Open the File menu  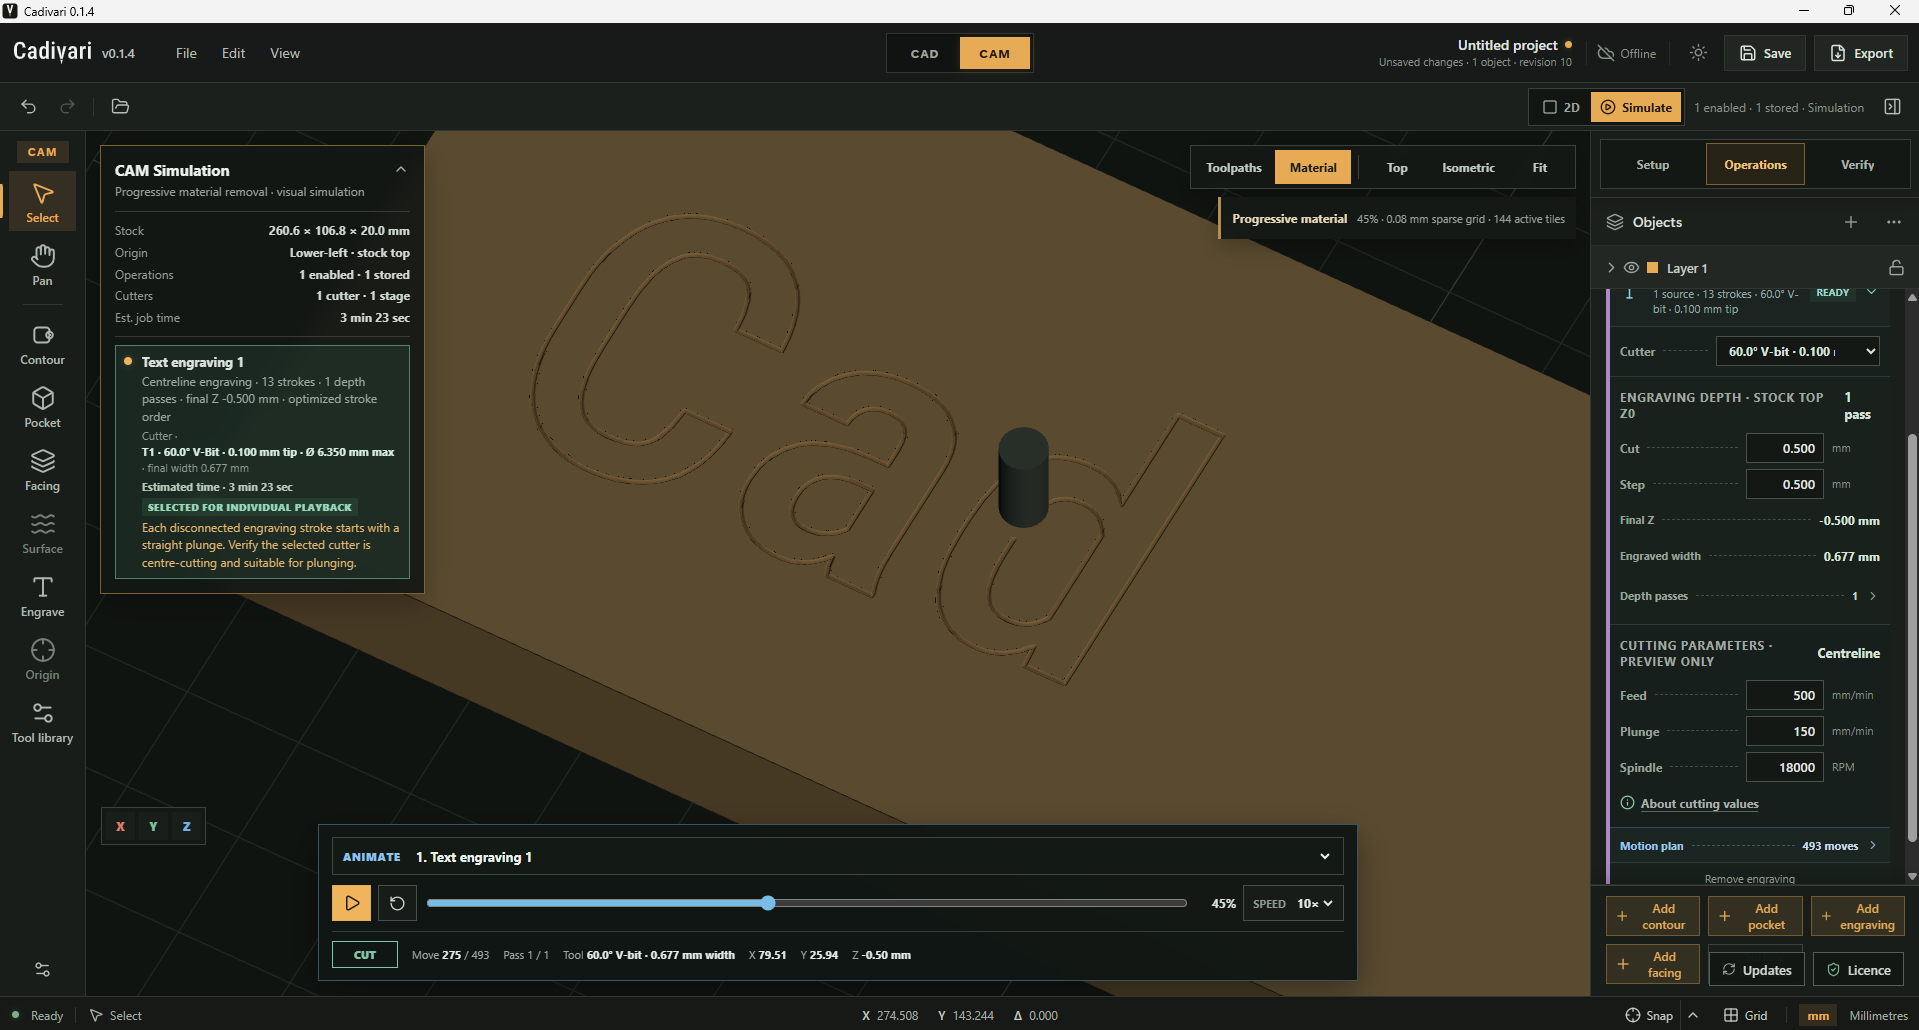pyautogui.click(x=186, y=53)
